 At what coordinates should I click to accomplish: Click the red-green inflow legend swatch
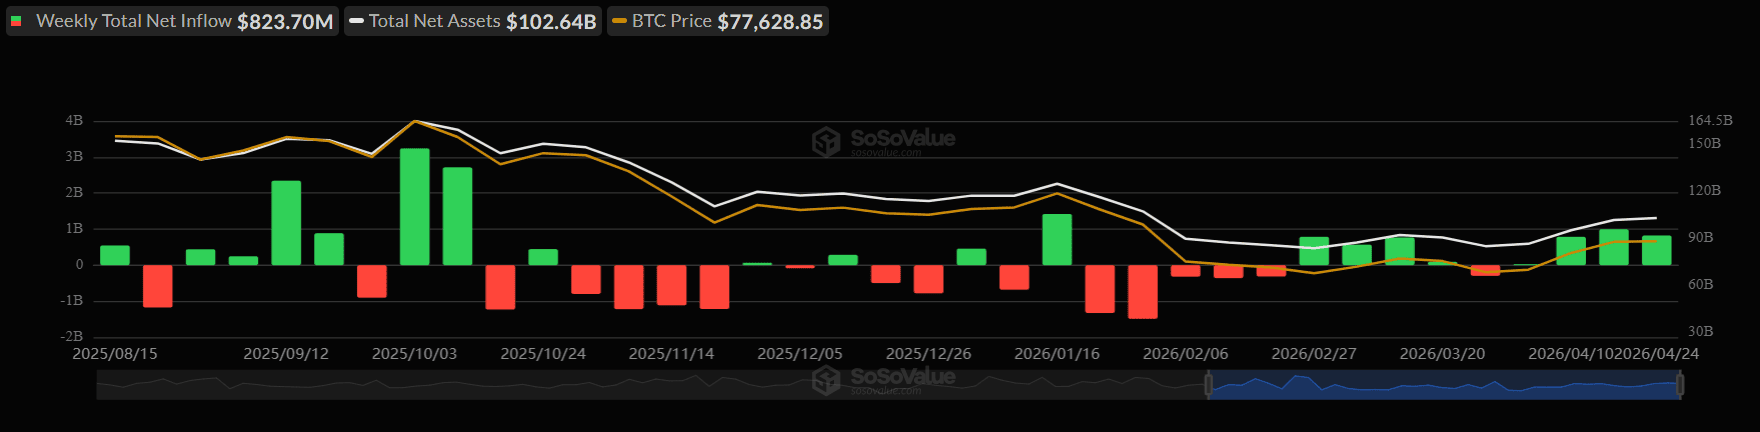[16, 21]
